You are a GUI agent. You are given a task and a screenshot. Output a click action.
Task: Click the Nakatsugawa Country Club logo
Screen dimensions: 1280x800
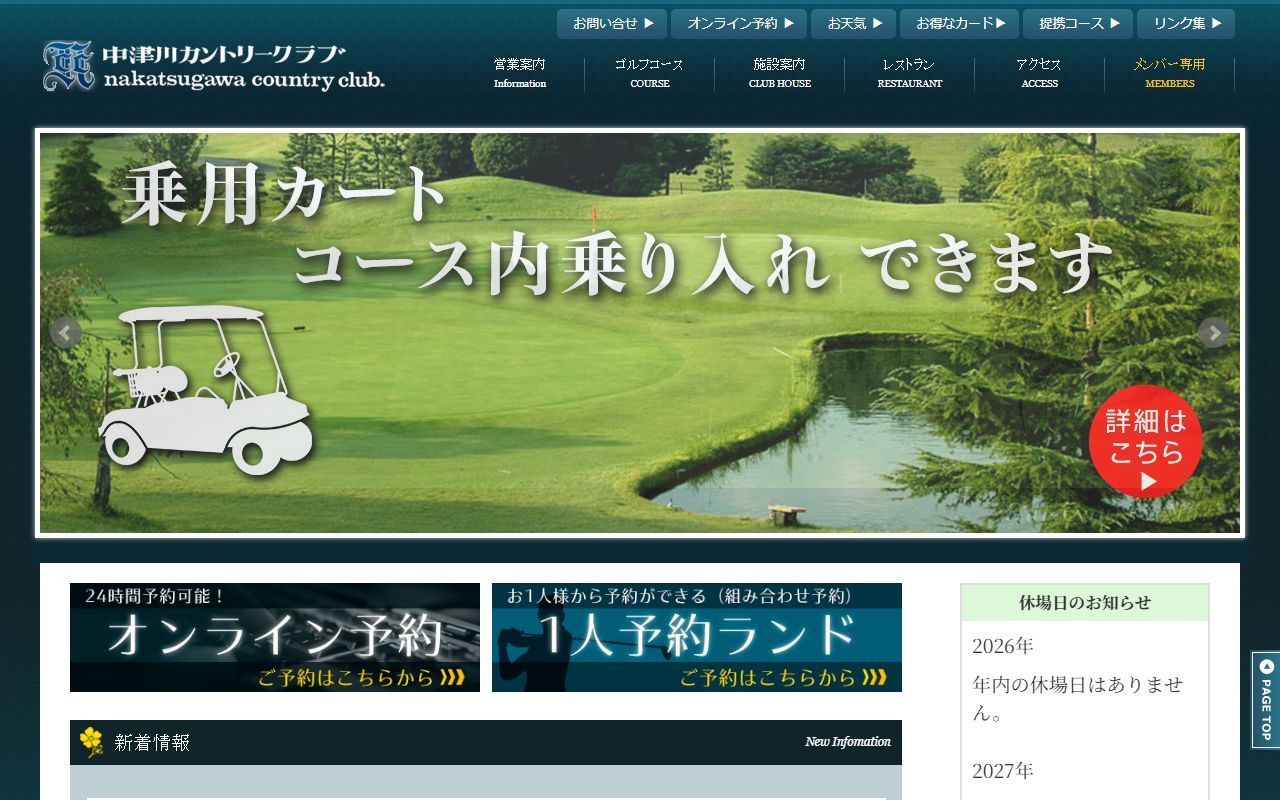[213, 66]
